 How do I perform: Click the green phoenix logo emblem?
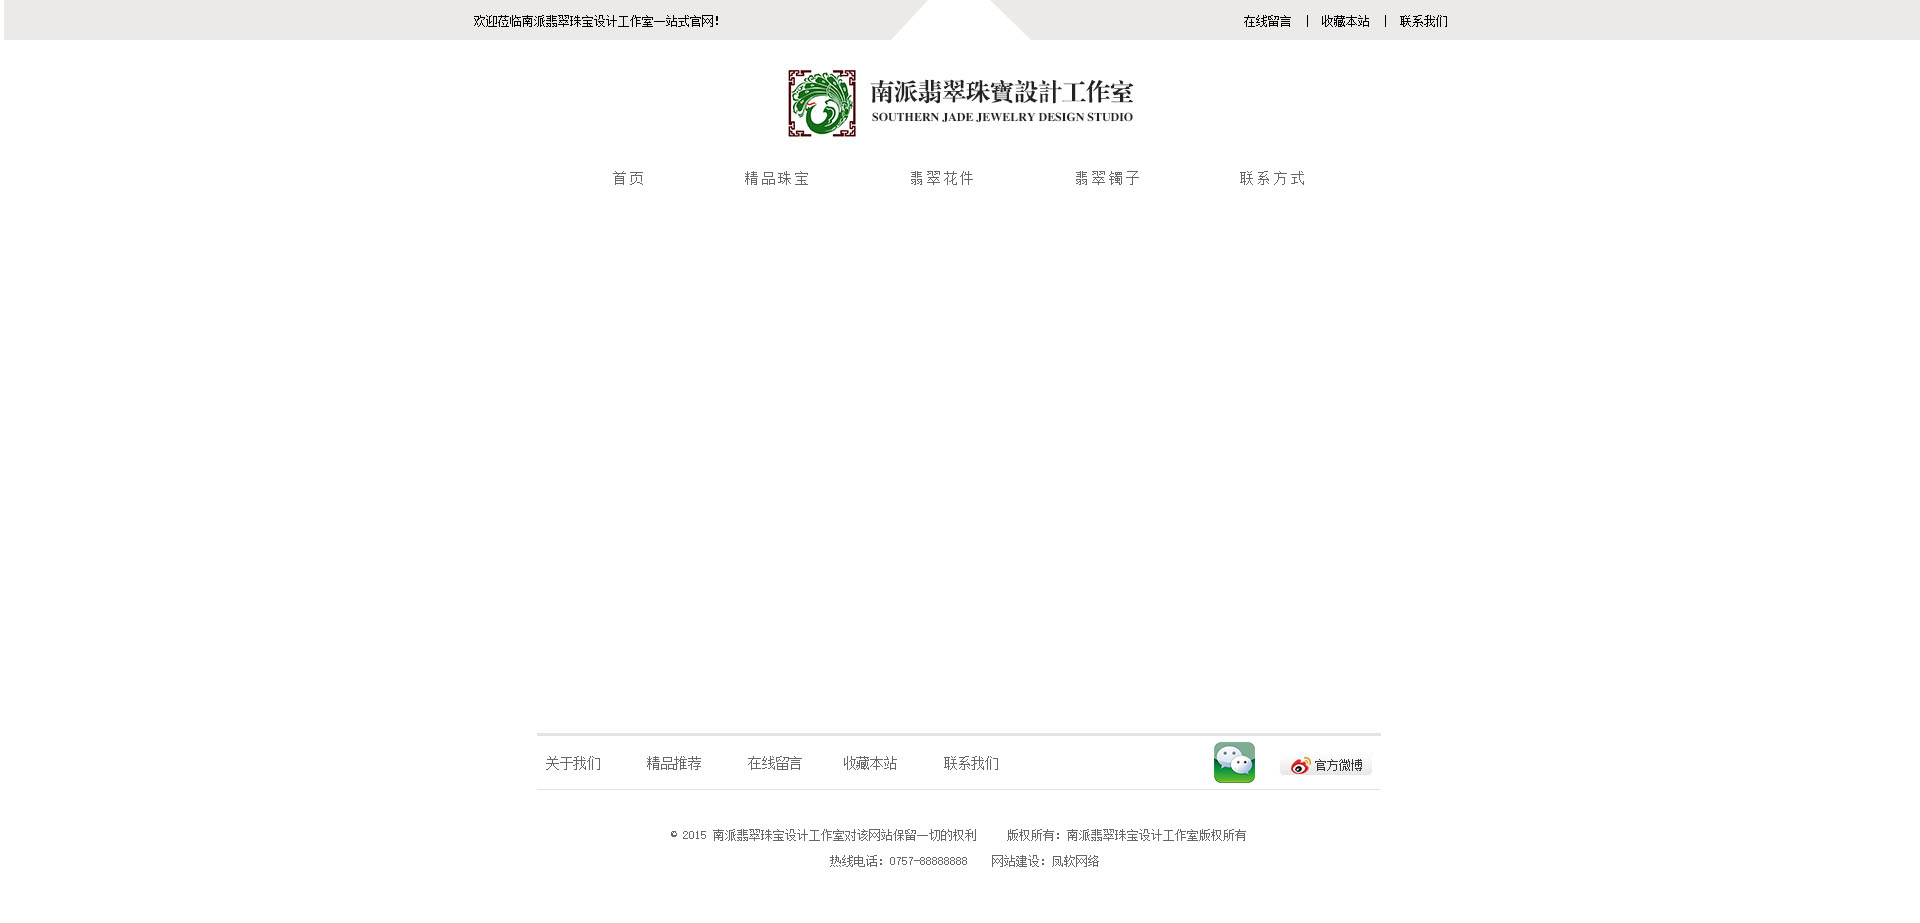(x=821, y=103)
